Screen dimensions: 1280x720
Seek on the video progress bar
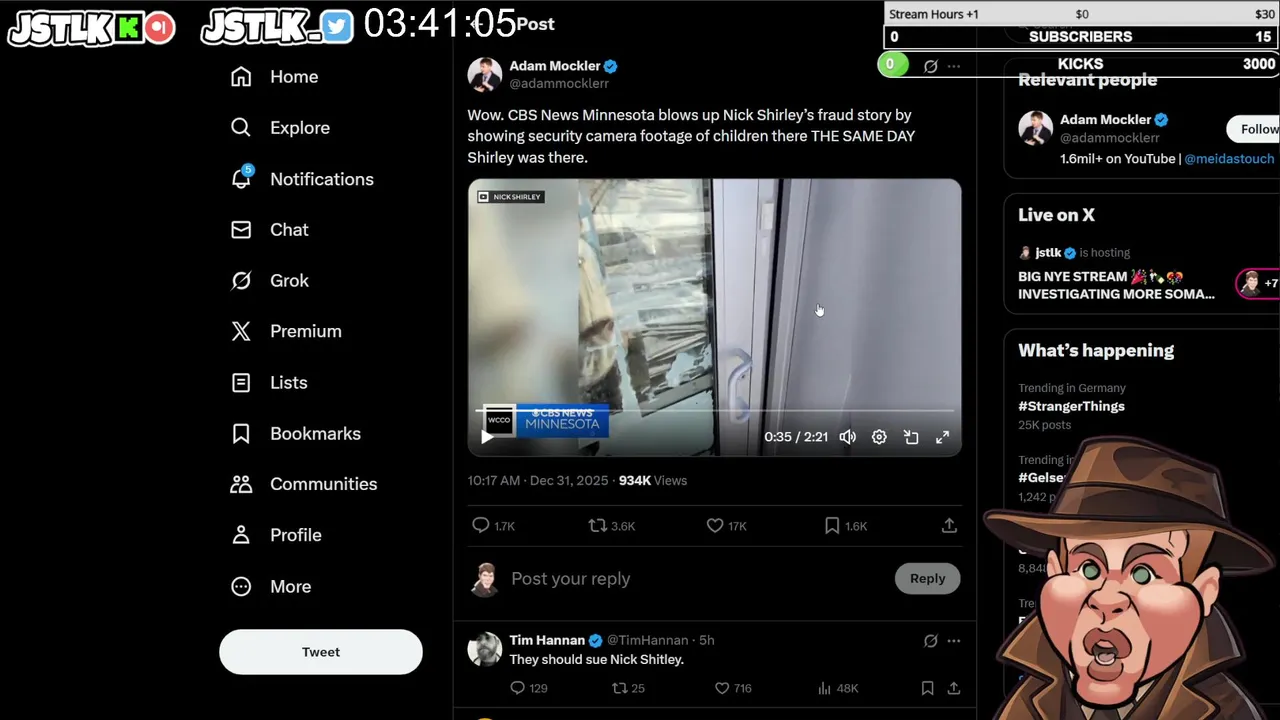coord(714,411)
